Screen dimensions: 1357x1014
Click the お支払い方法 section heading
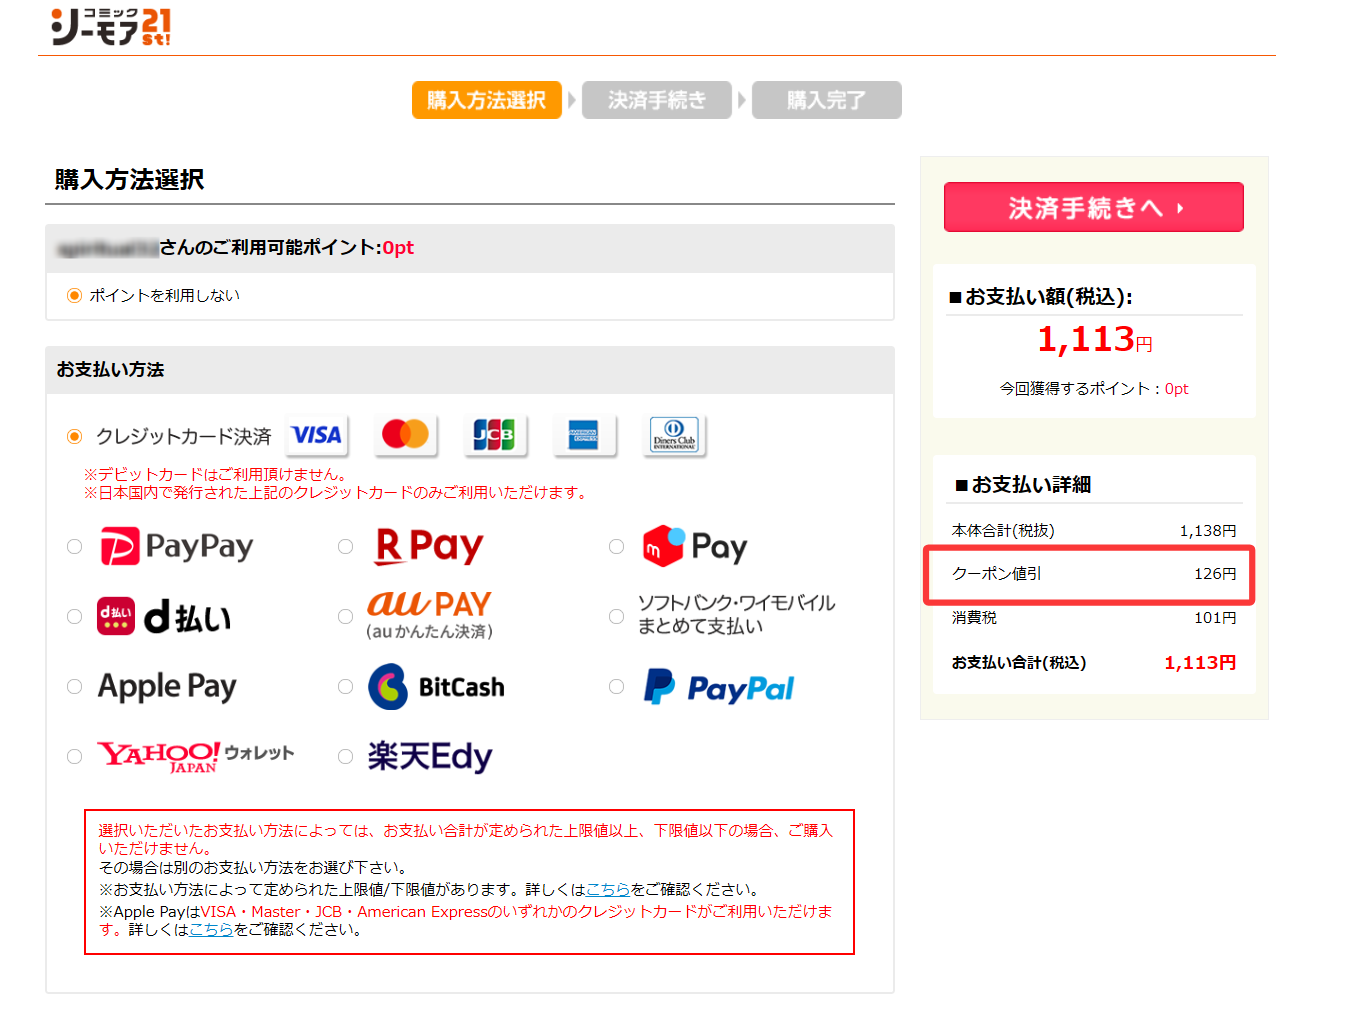pos(111,370)
